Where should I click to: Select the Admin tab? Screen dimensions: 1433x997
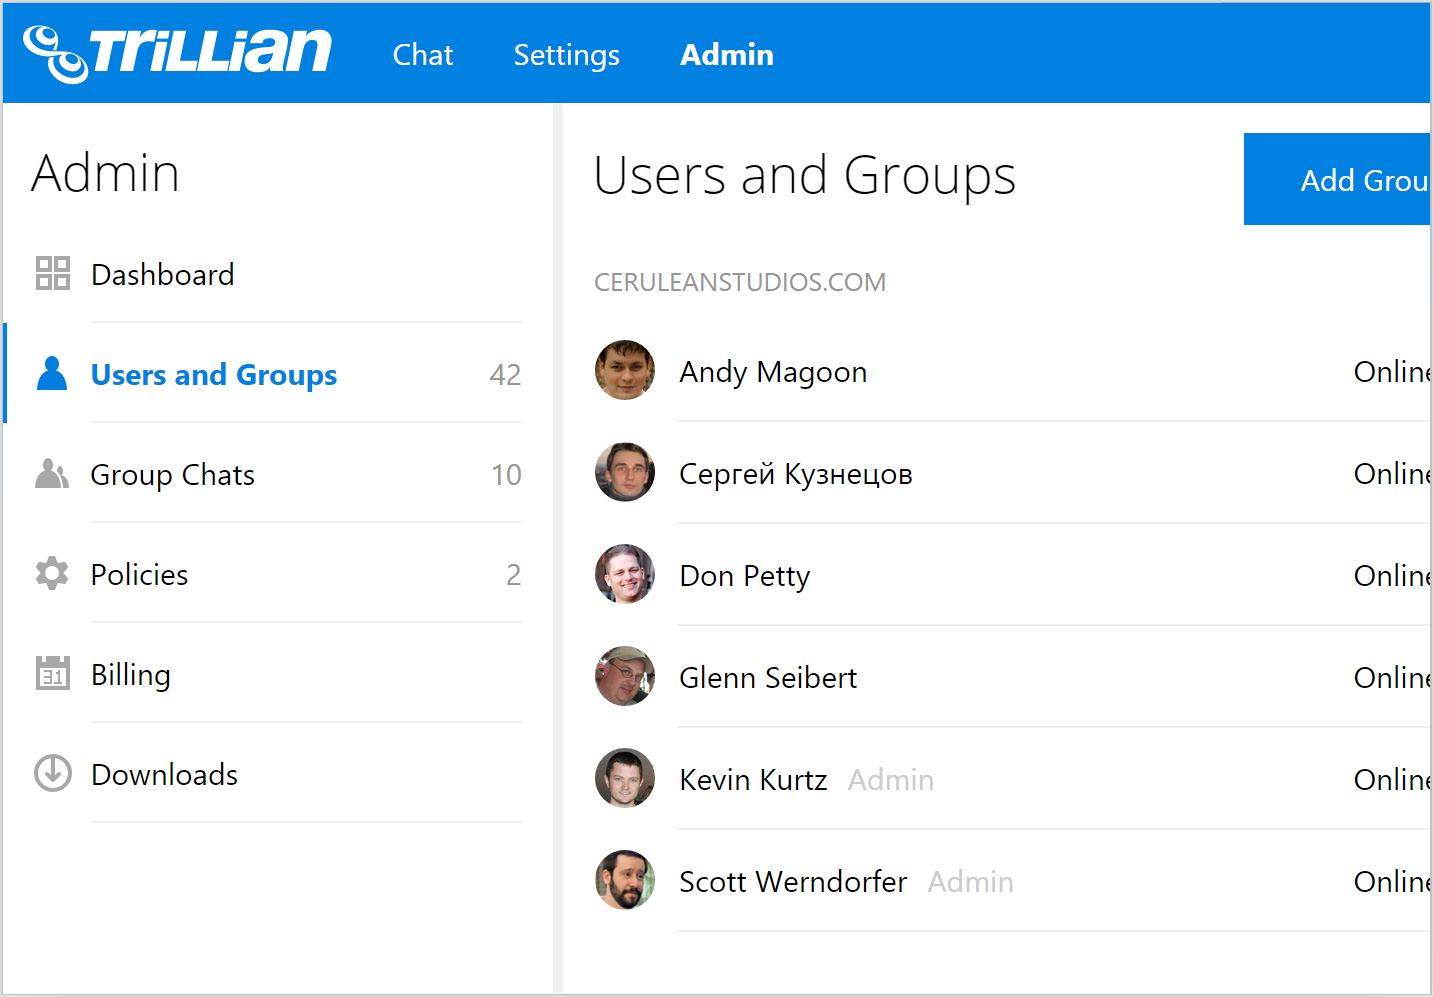point(727,55)
